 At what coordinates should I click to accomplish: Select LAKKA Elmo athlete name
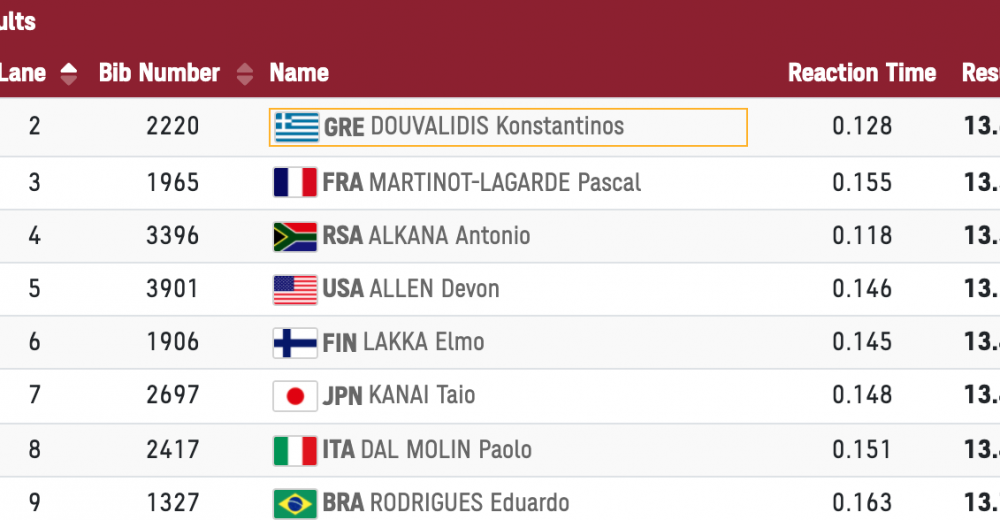coord(426,342)
